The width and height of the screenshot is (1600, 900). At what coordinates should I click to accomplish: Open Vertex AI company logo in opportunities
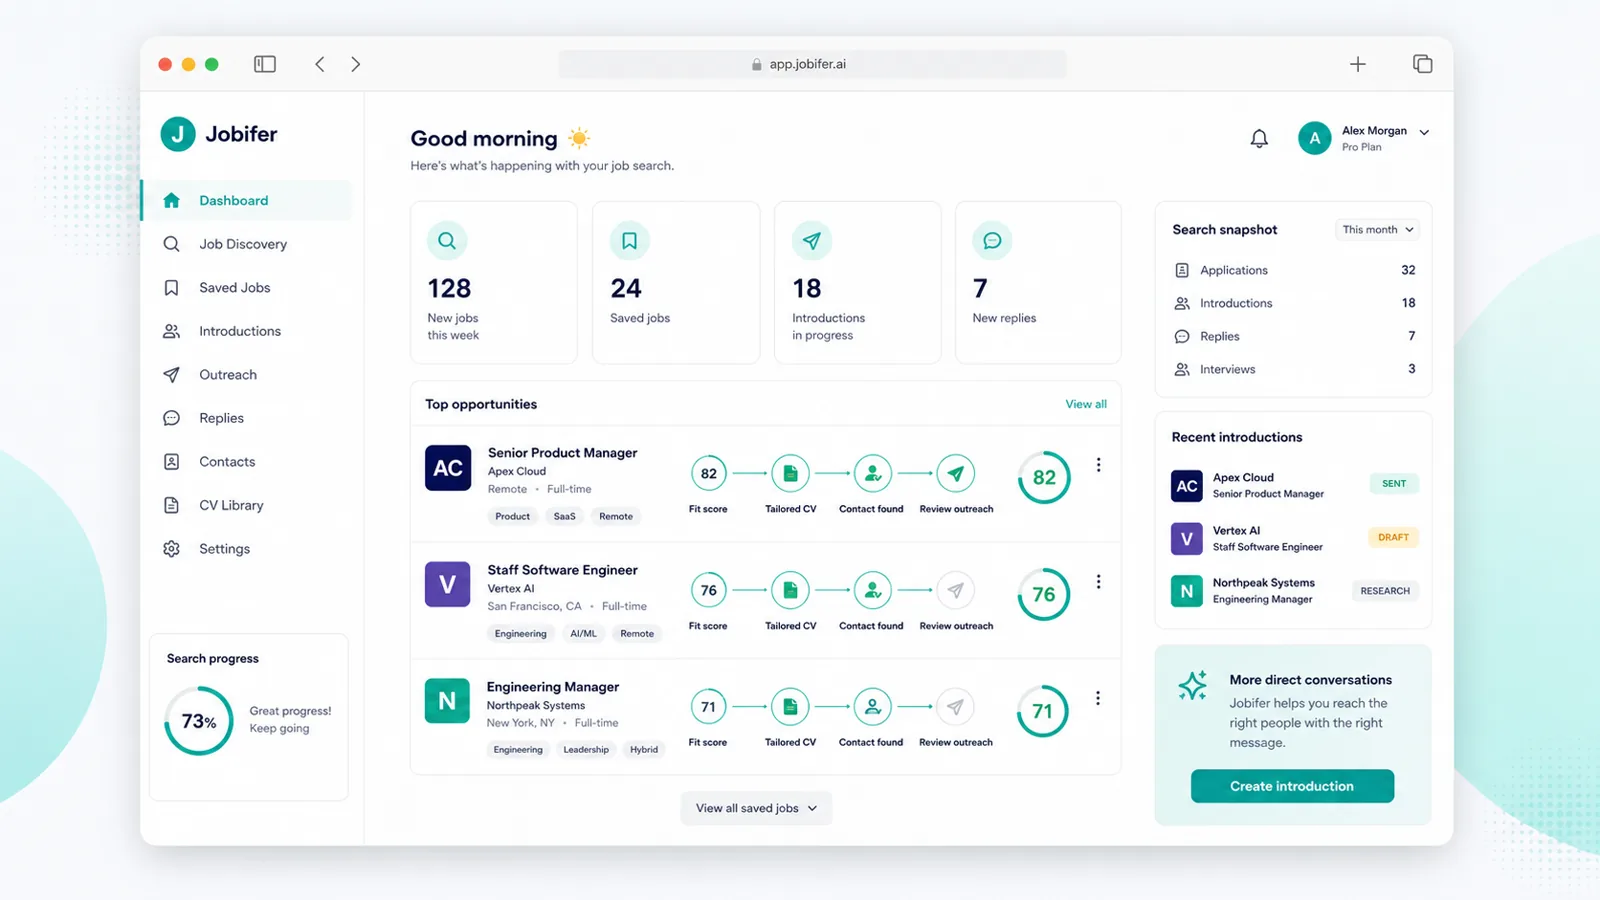pyautogui.click(x=448, y=585)
